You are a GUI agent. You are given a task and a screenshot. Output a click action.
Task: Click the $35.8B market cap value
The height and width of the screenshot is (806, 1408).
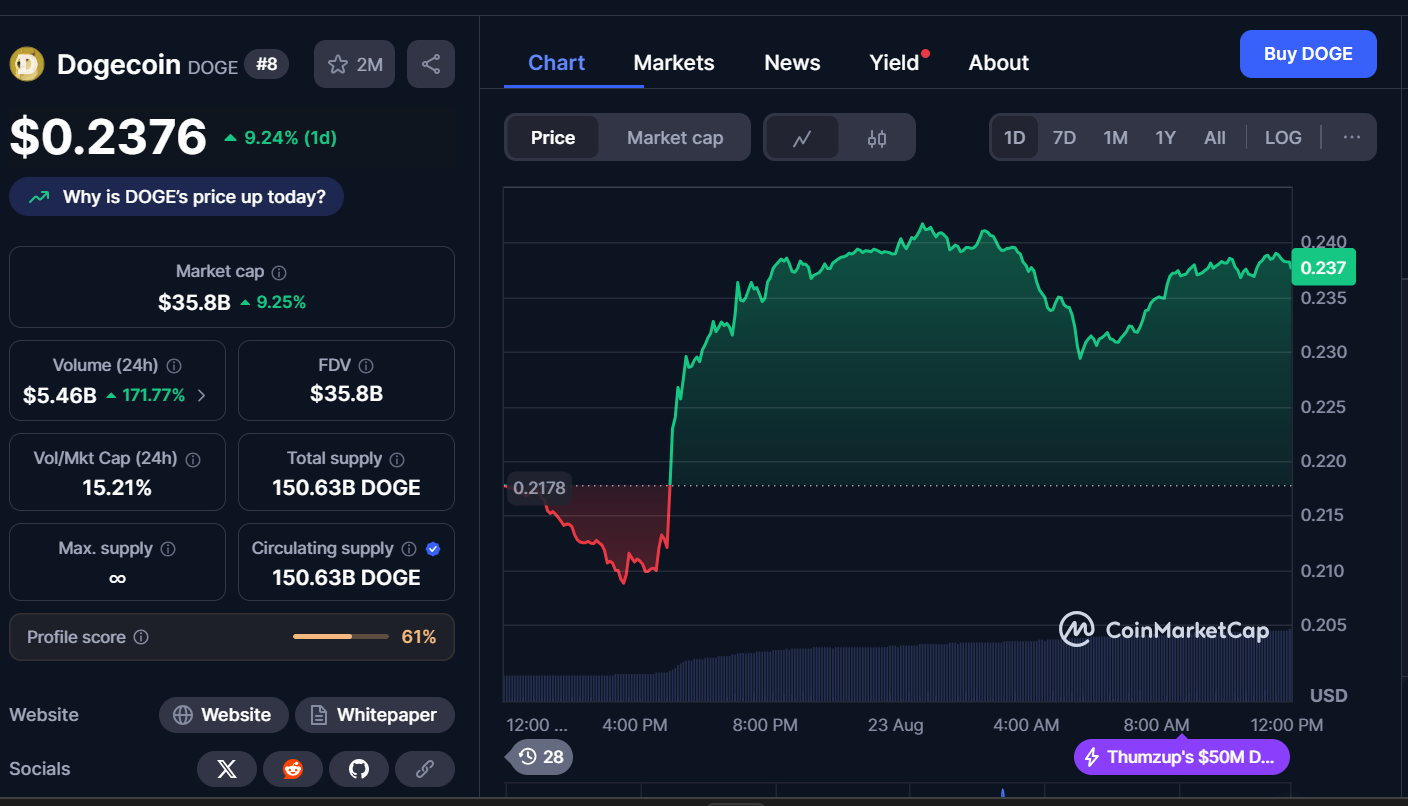point(194,302)
